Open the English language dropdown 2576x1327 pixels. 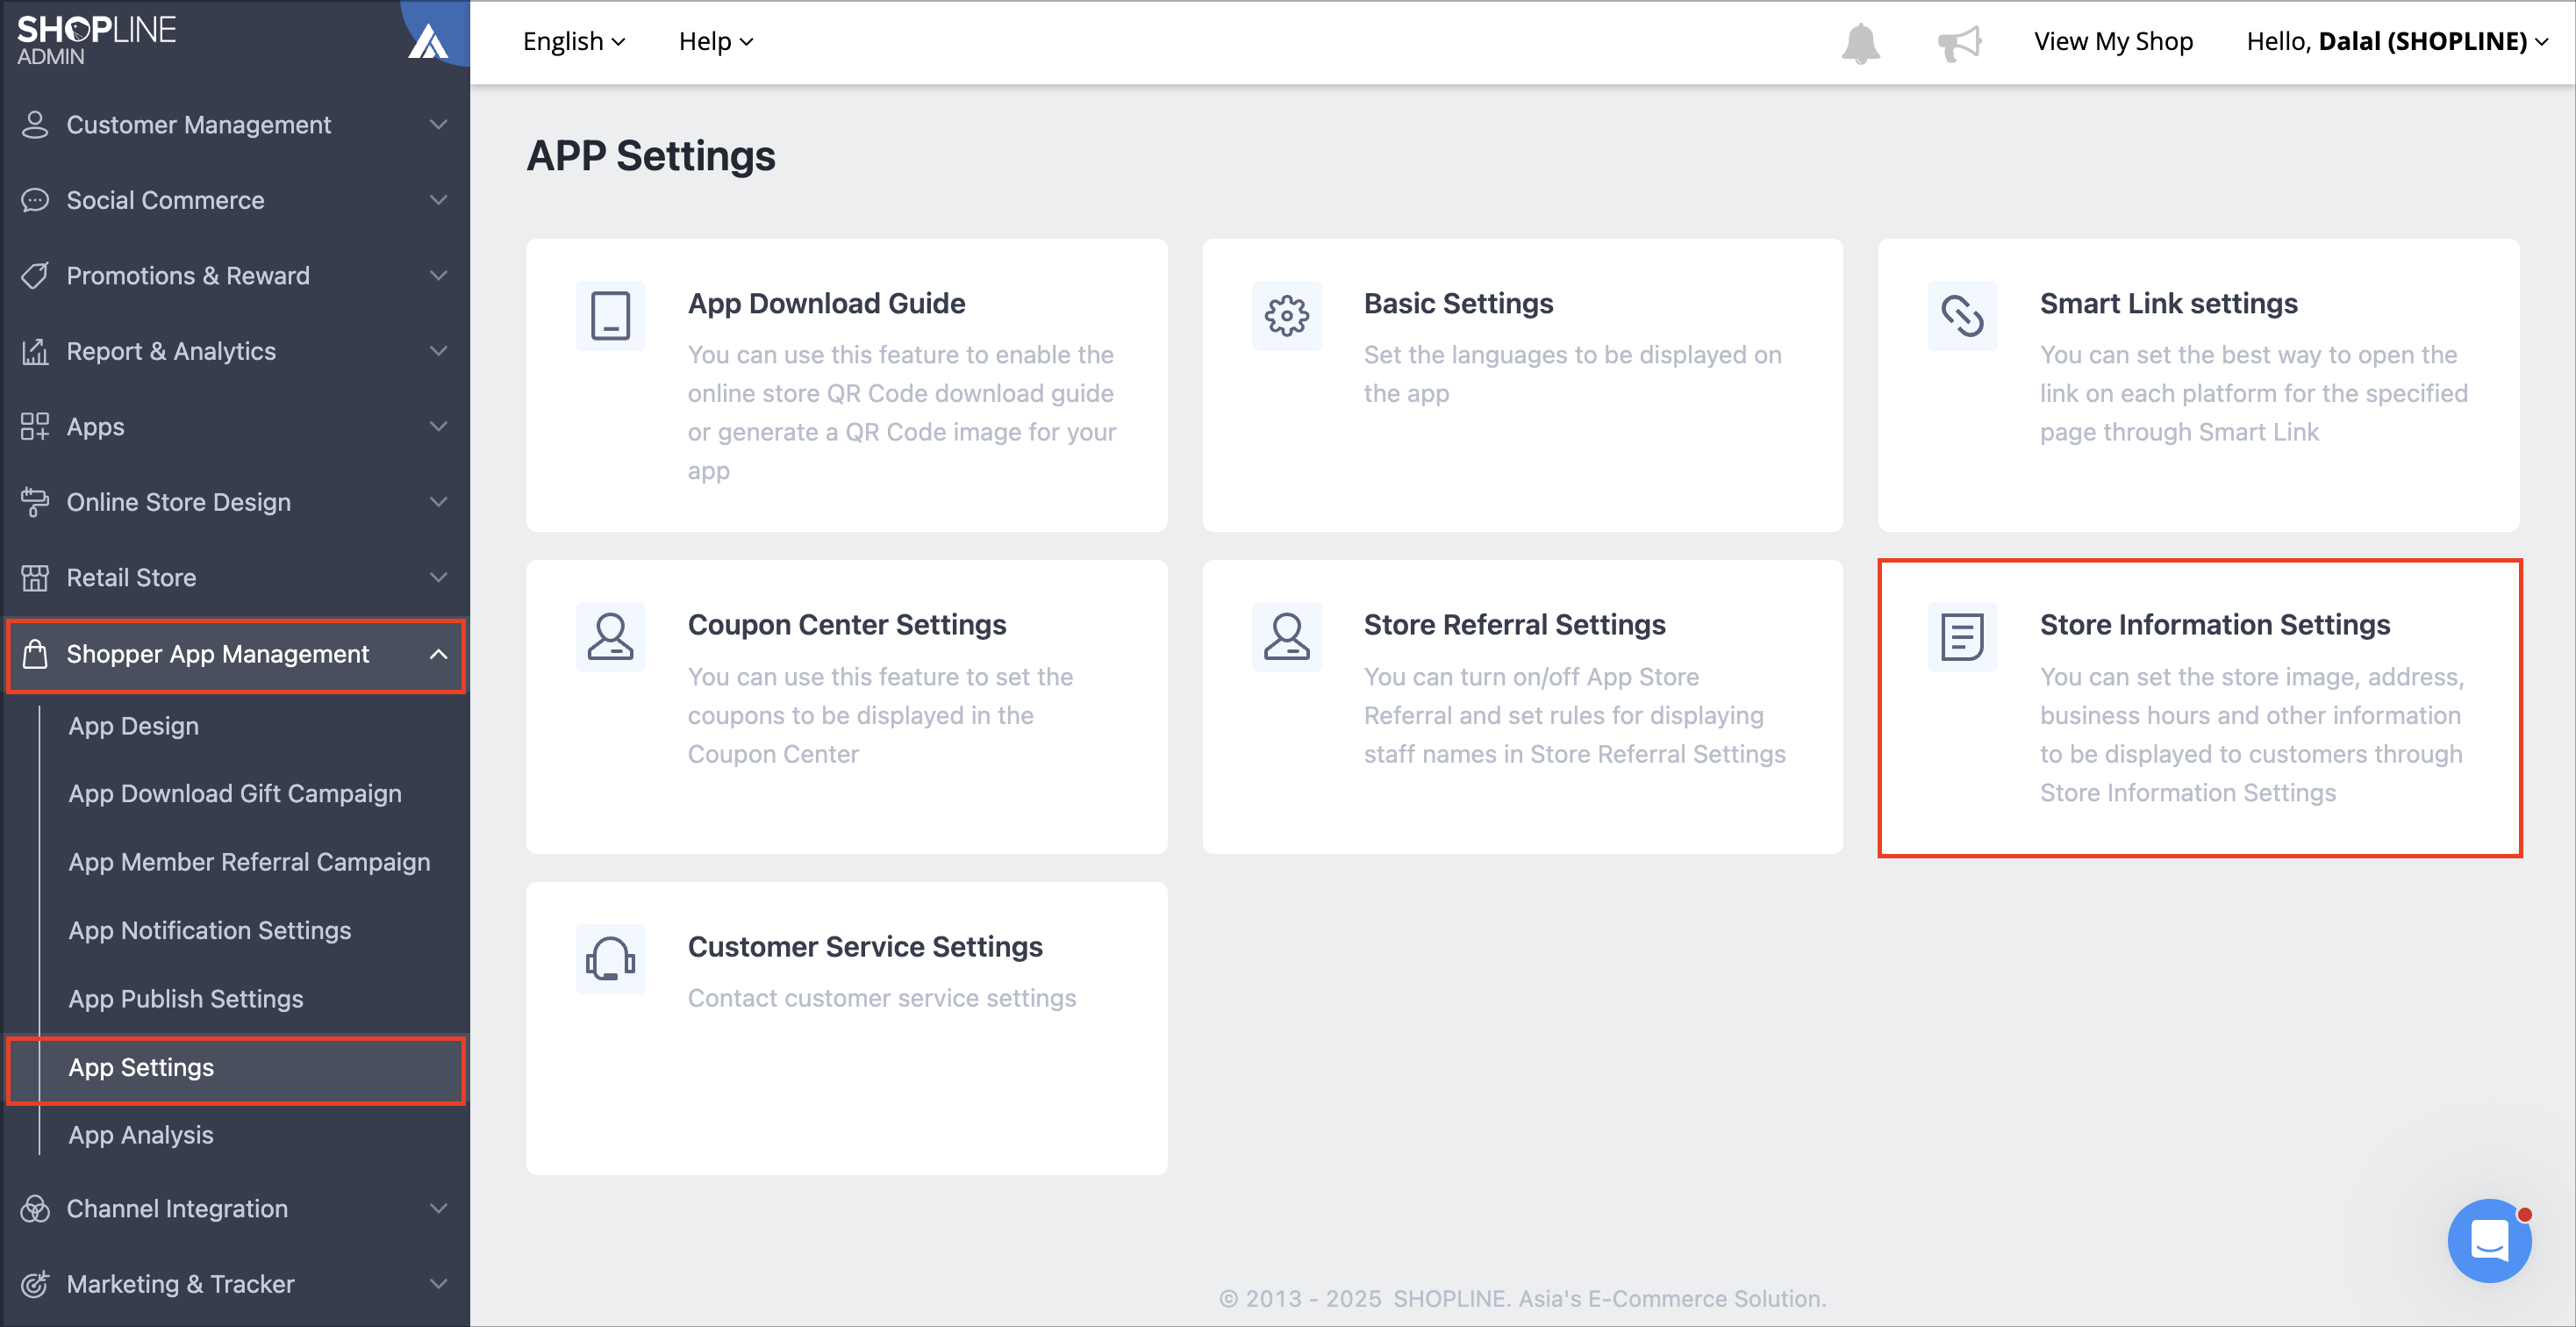(574, 41)
